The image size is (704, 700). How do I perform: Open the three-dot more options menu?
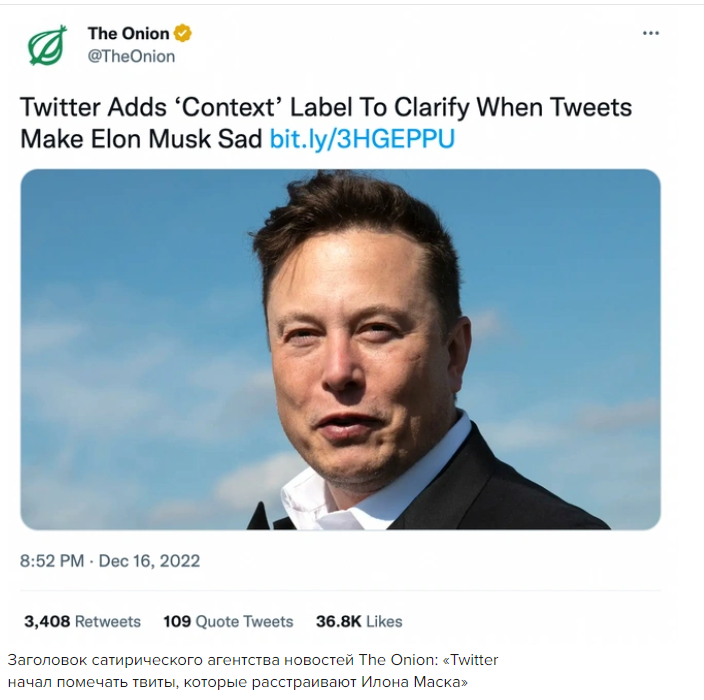click(x=651, y=33)
